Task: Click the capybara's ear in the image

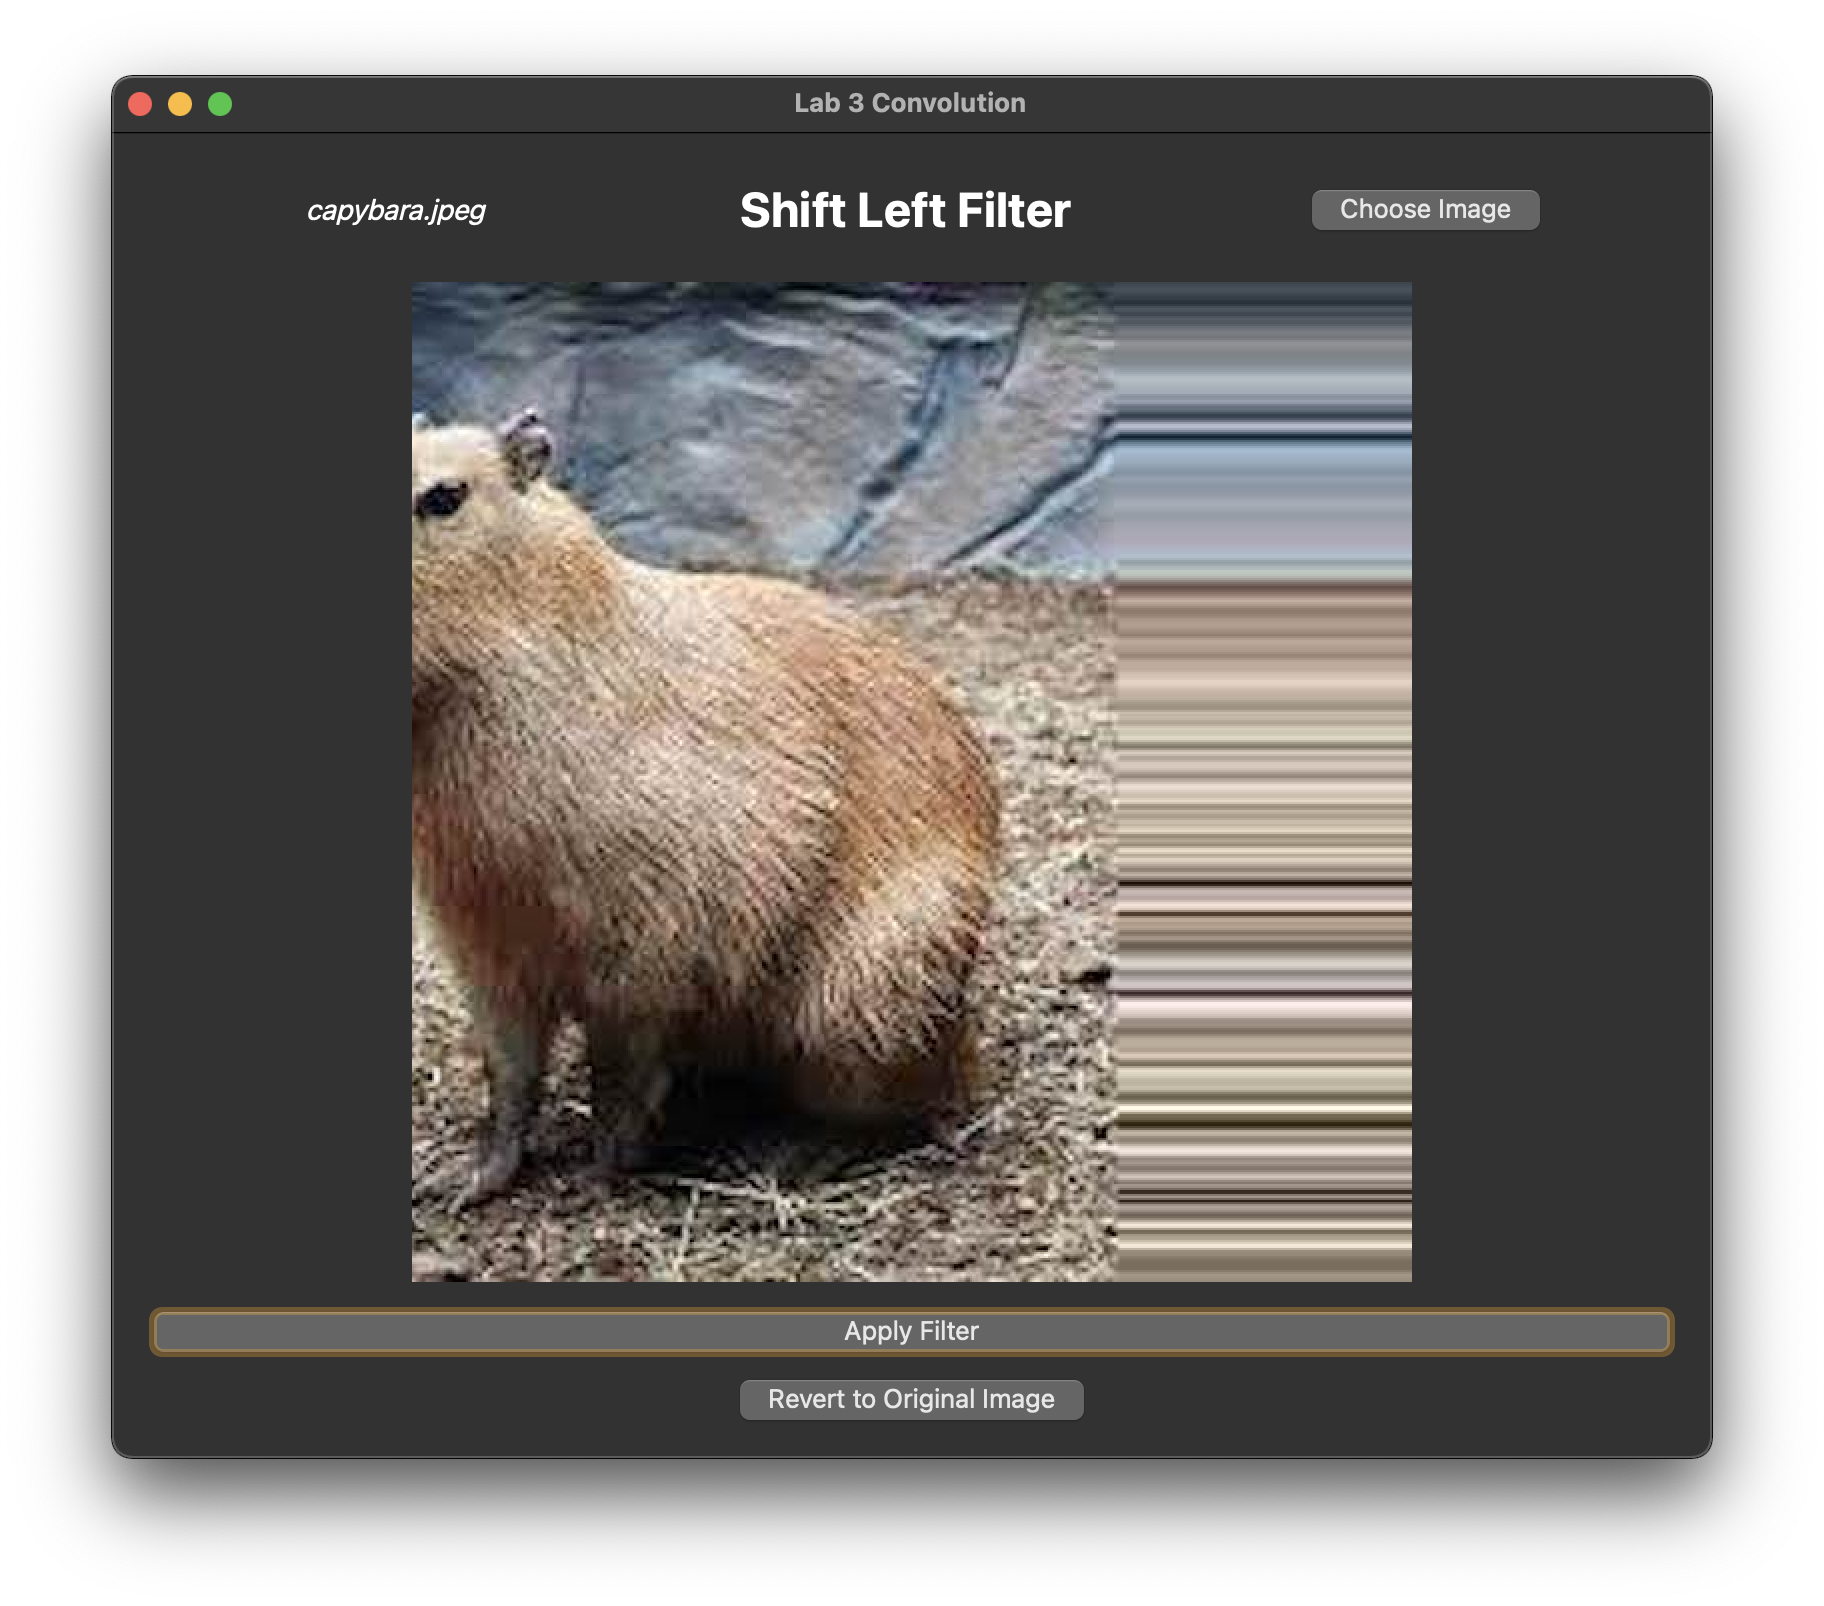Action: point(527,446)
